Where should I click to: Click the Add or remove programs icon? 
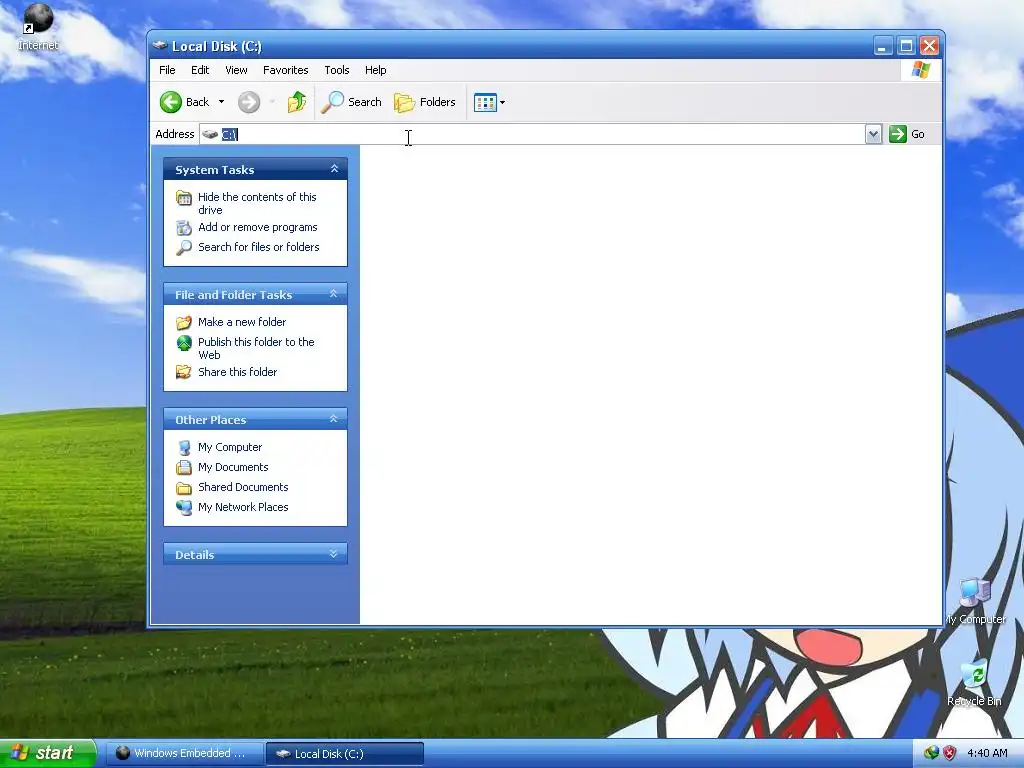coord(184,227)
